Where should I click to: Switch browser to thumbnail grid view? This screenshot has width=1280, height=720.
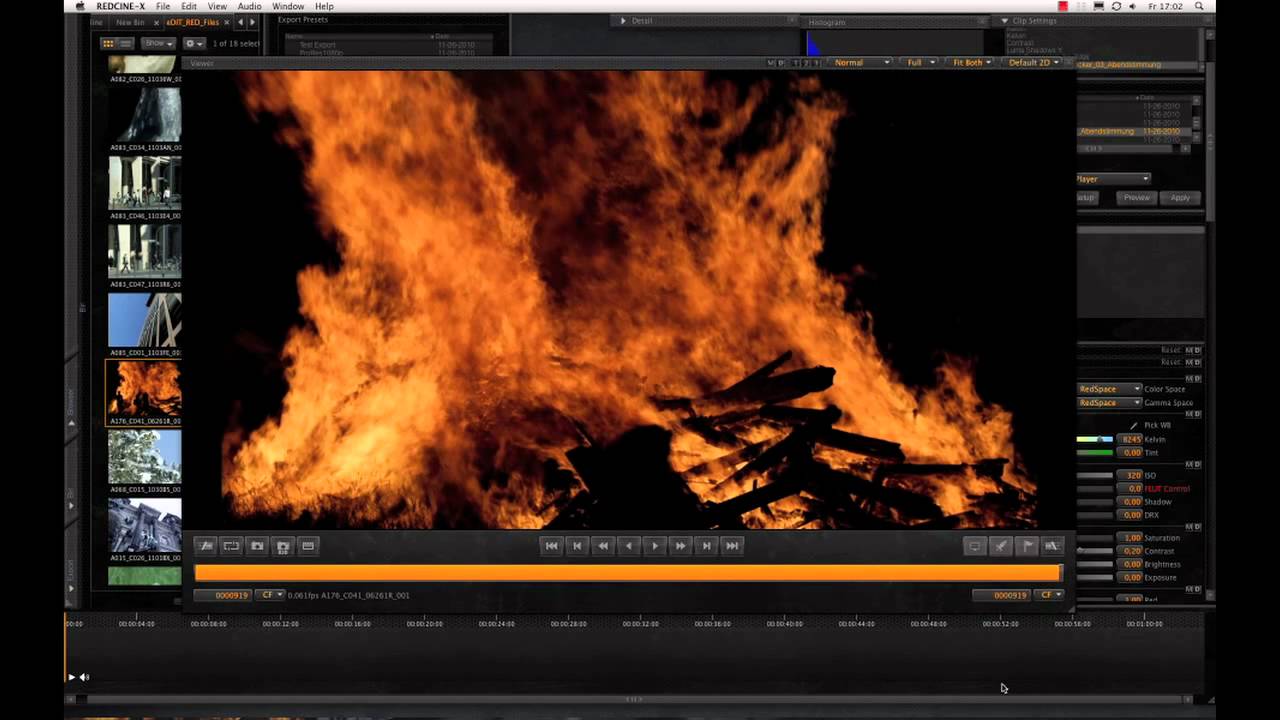(x=108, y=44)
